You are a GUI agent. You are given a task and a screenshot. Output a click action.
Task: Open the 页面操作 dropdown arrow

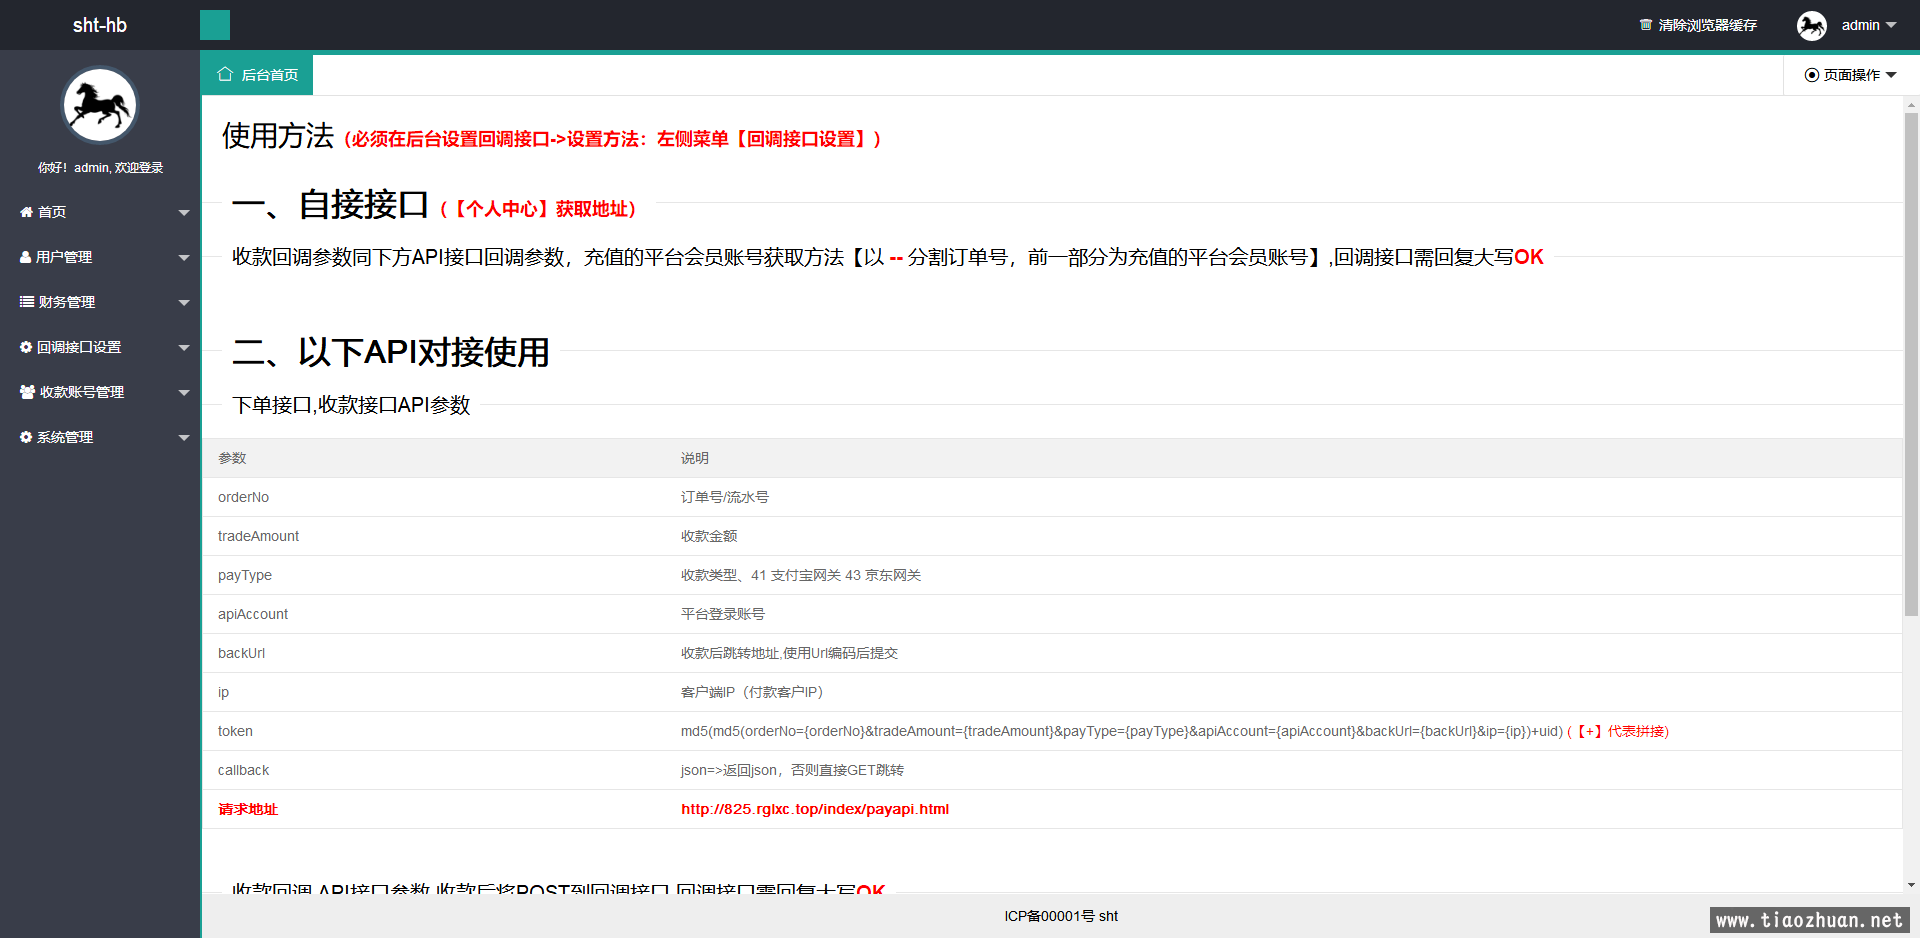[1891, 75]
